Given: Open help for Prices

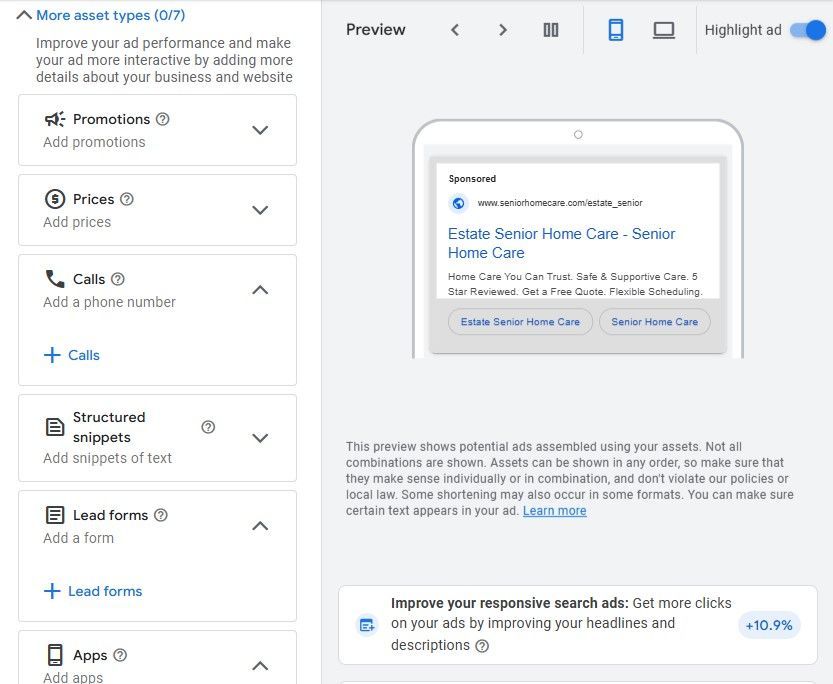Looking at the screenshot, I should 126,199.
